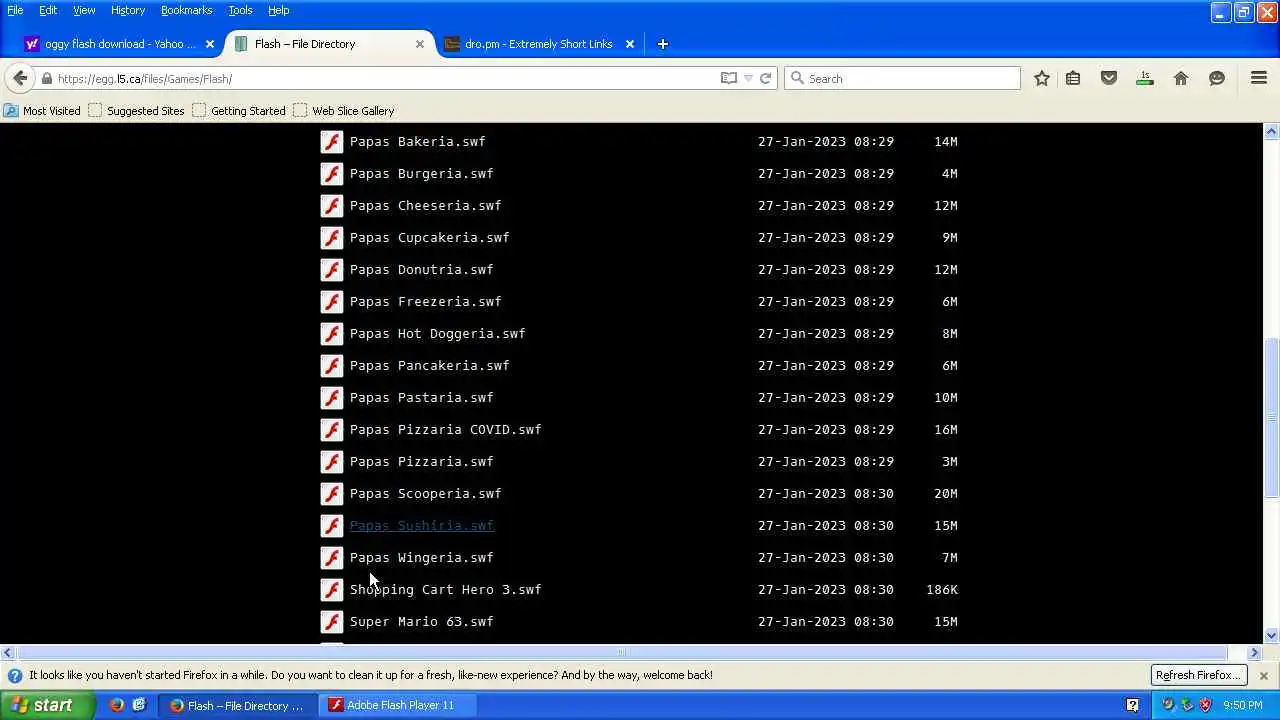Image resolution: width=1280 pixels, height=720 pixels.
Task: Toggle Reader View icon in address bar
Action: pyautogui.click(x=729, y=78)
